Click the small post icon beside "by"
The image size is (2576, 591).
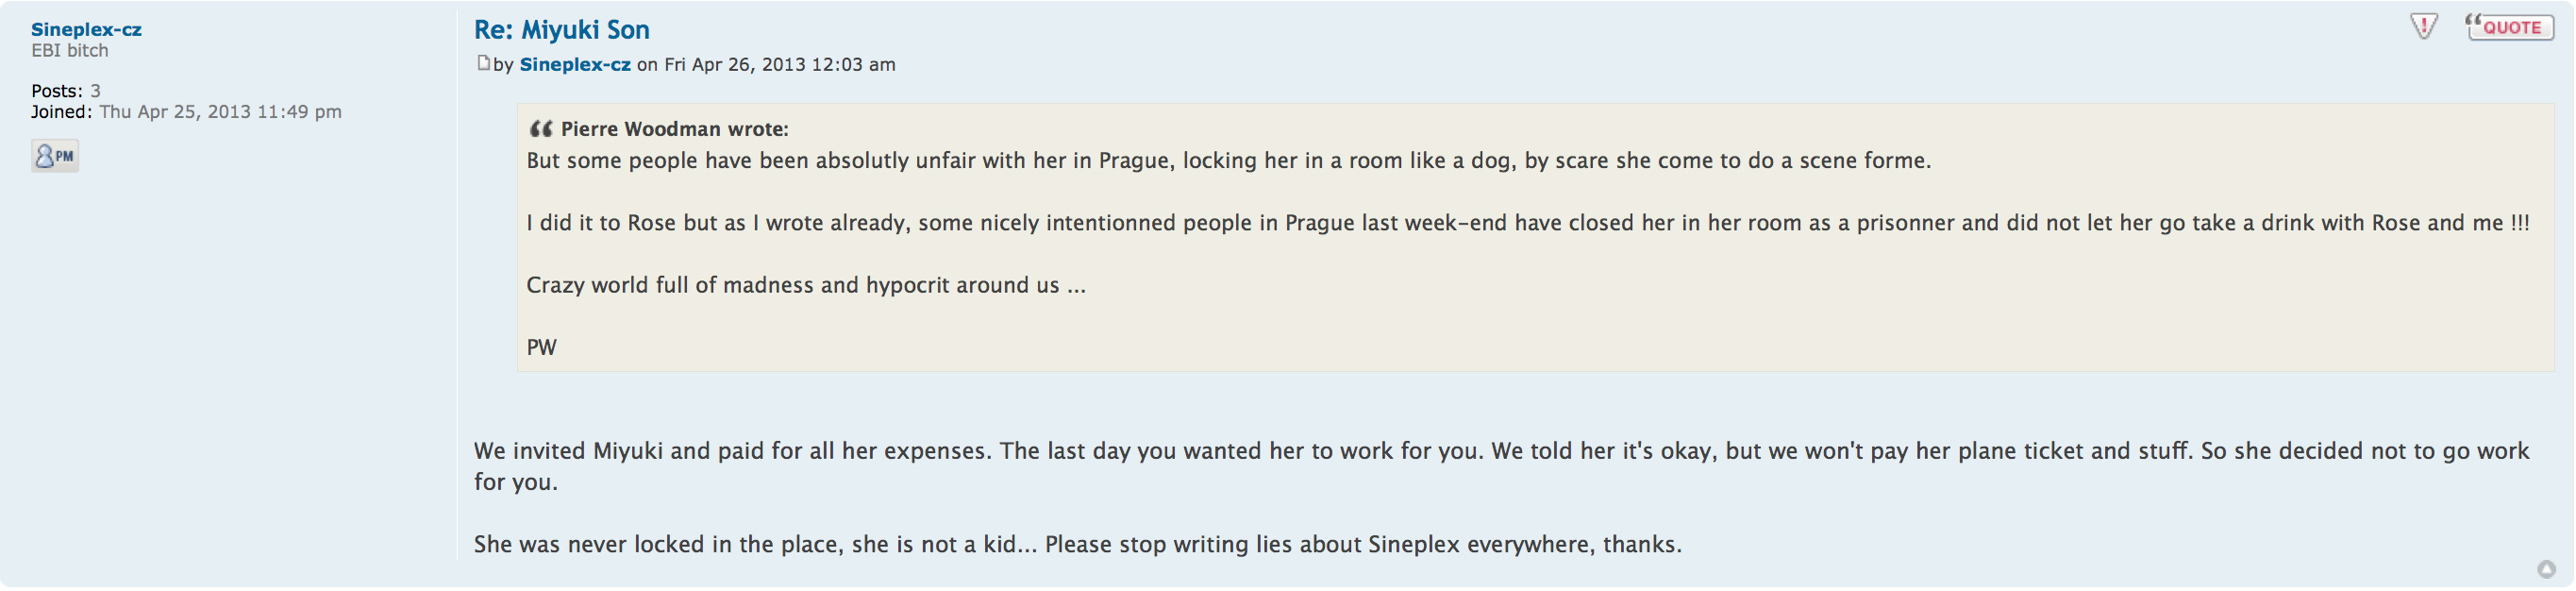[483, 64]
